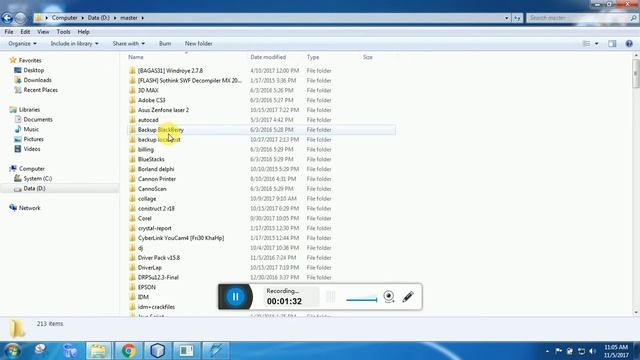640x360 pixels.
Task: Create a New folder
Action: click(x=198, y=44)
